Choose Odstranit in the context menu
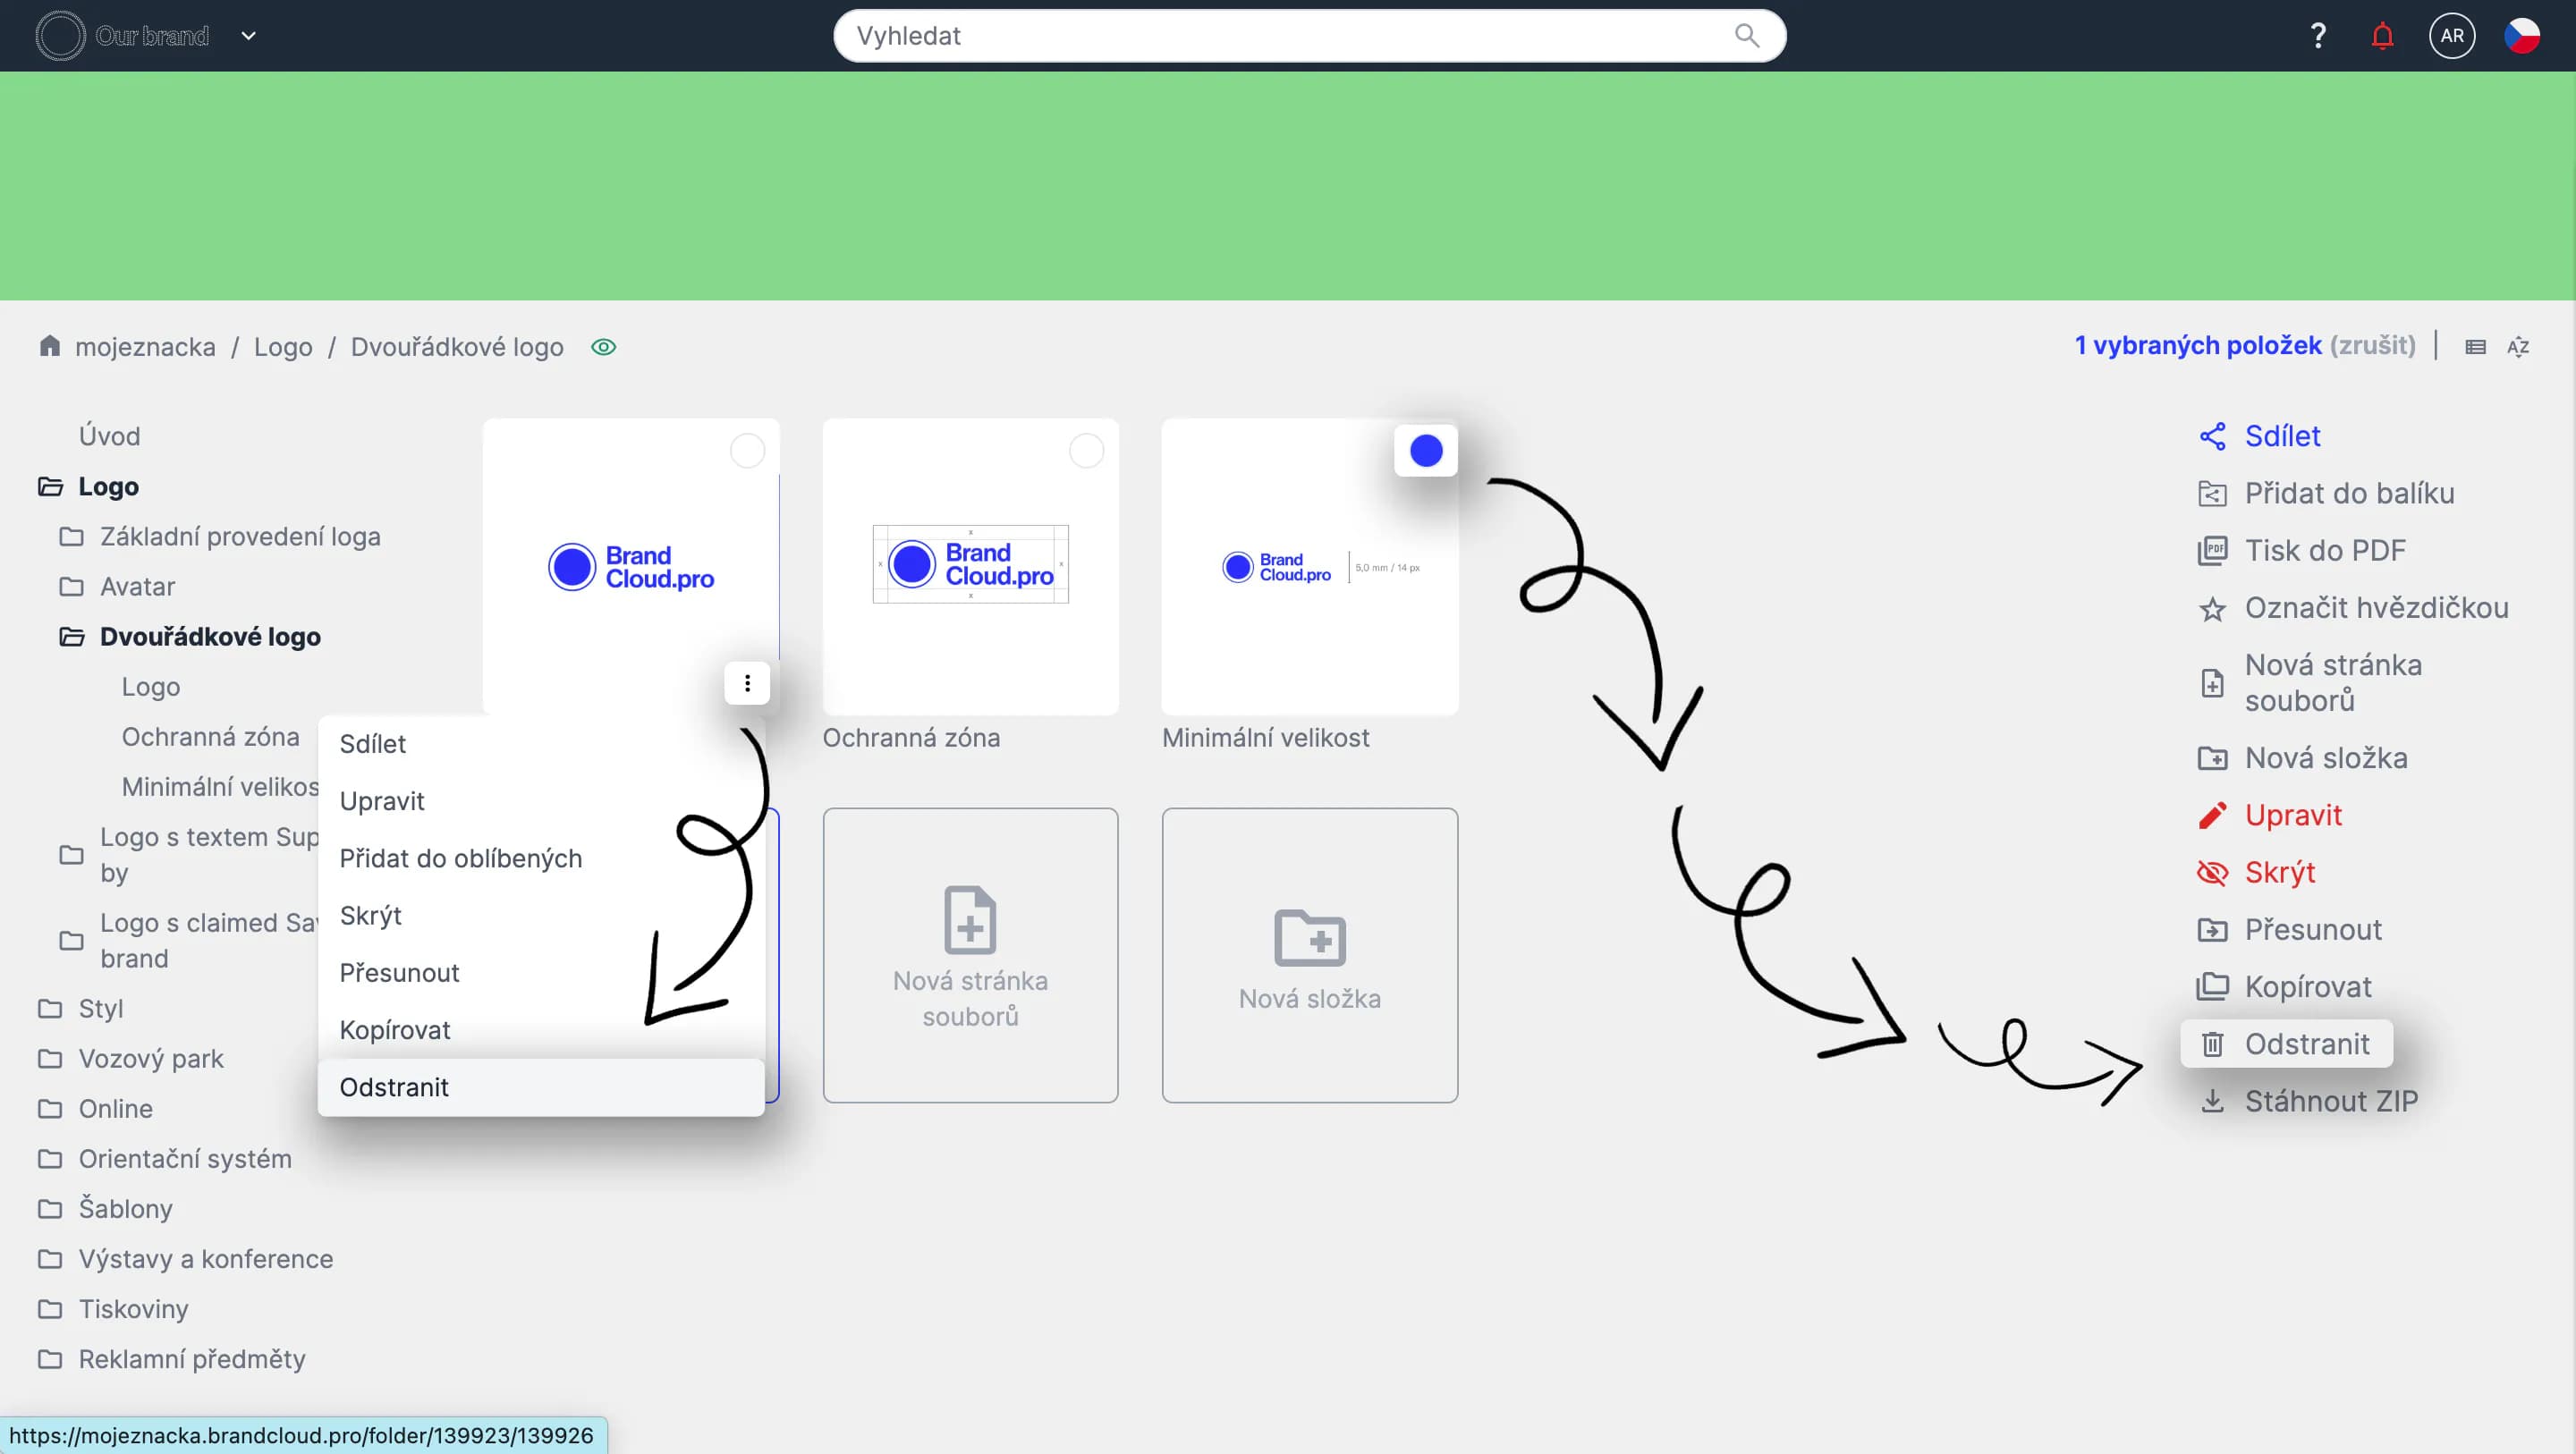 click(x=394, y=1087)
